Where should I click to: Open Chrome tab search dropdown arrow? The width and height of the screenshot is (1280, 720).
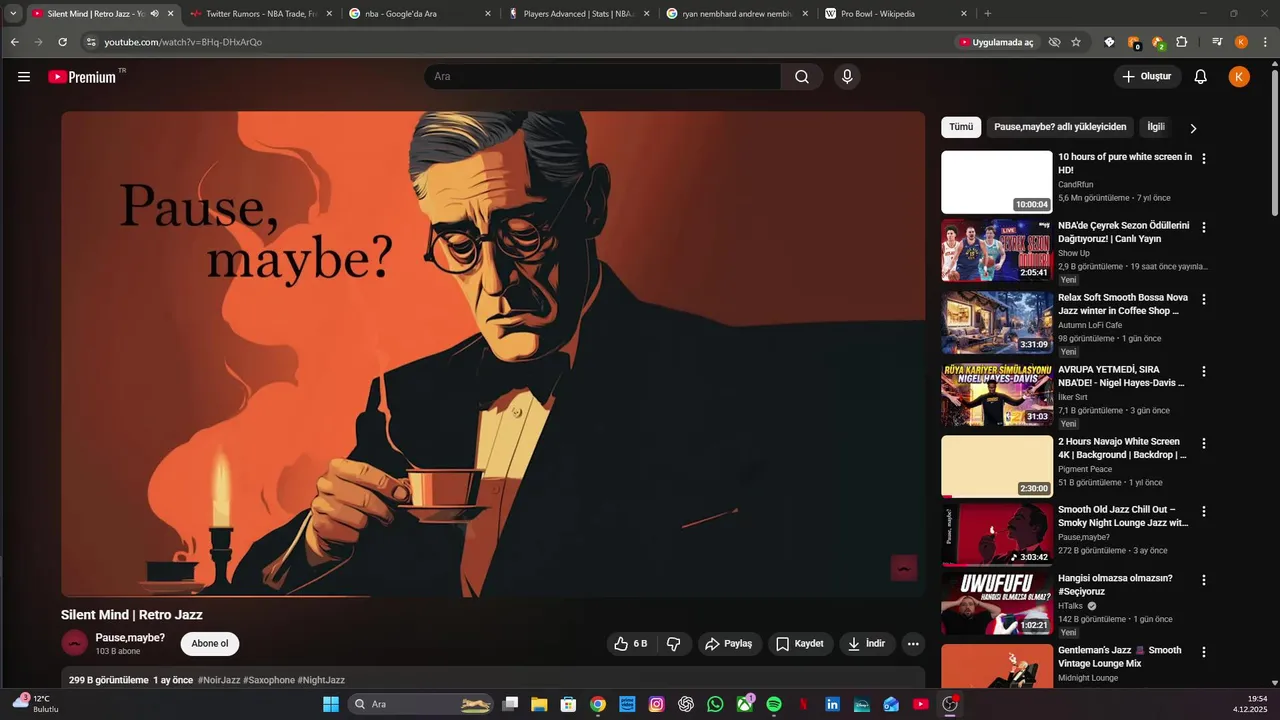13,14
